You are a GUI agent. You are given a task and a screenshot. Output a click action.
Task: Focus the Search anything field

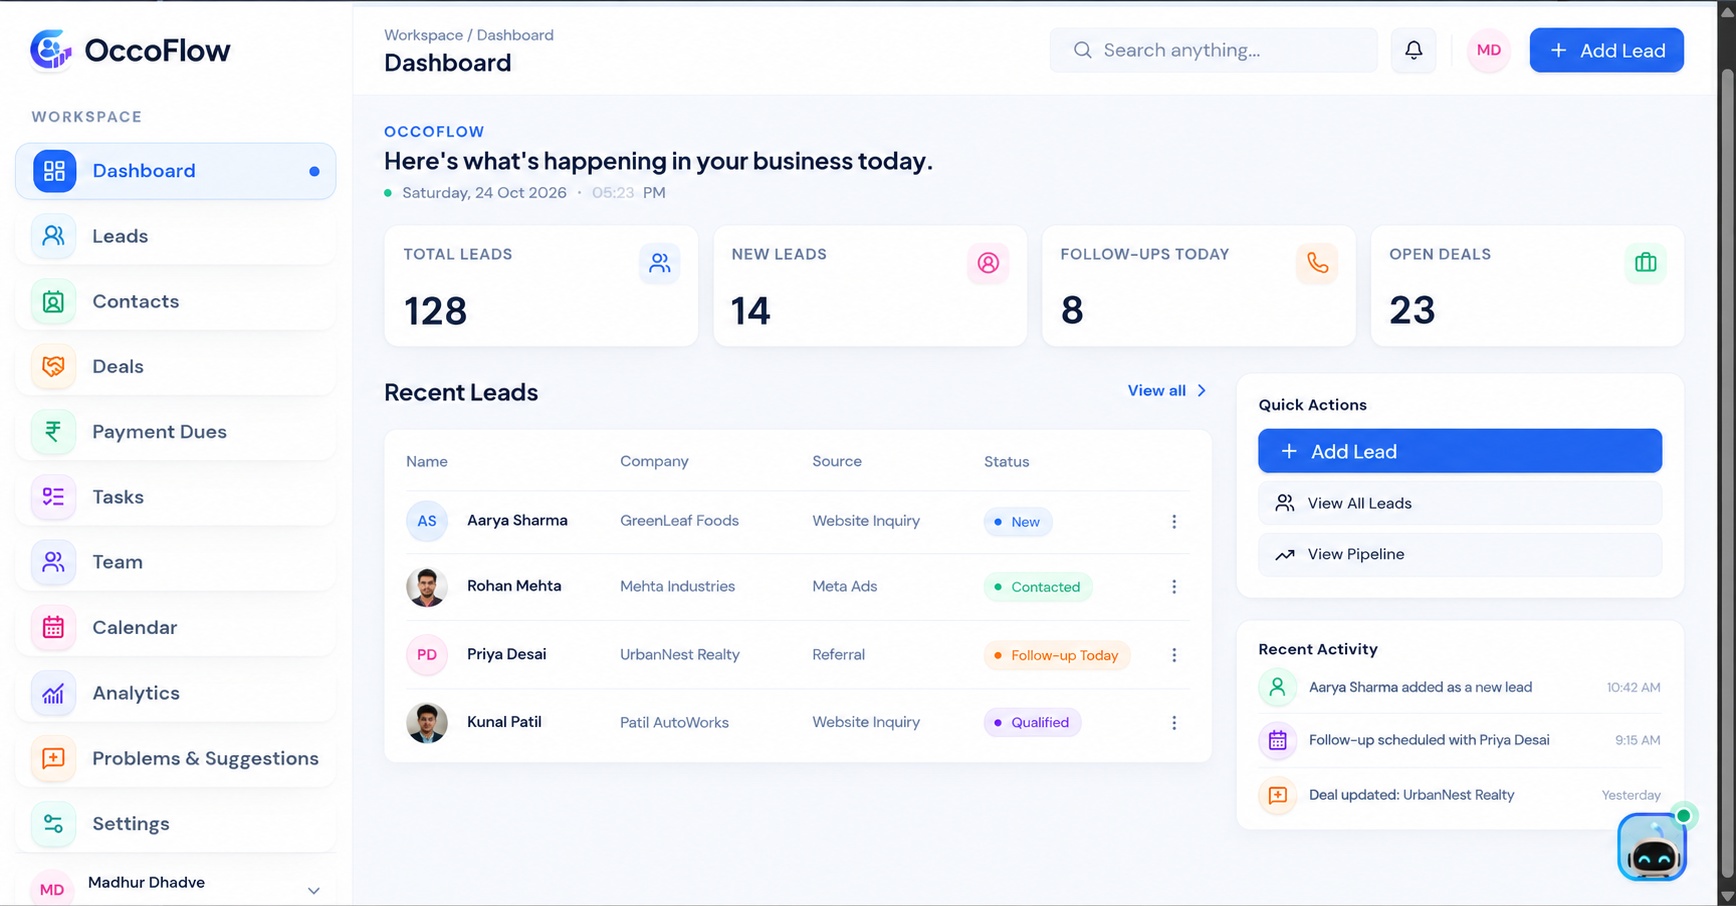pos(1213,50)
